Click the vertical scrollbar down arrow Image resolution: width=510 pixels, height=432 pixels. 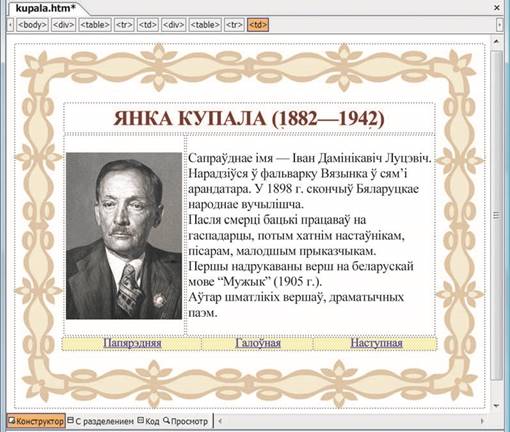496,406
